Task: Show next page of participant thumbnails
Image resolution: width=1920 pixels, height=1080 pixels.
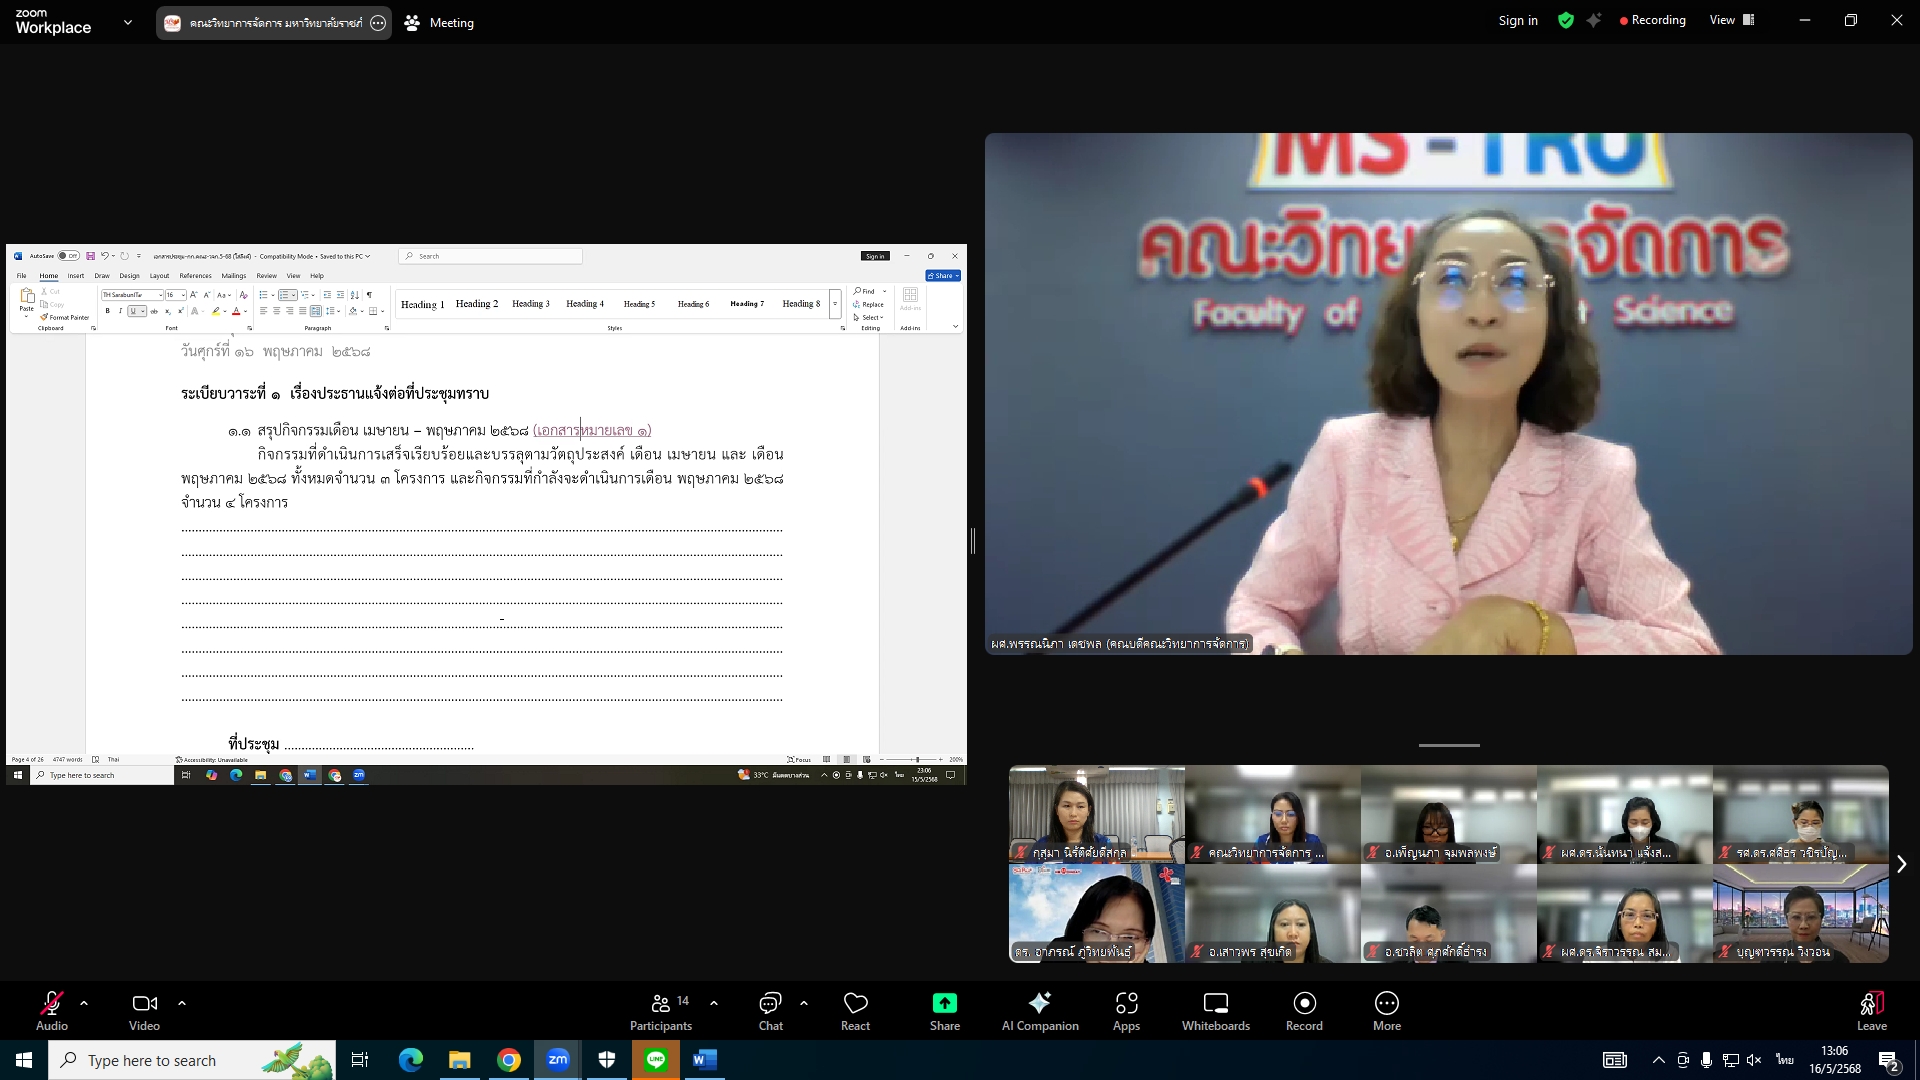Action: [1901, 864]
